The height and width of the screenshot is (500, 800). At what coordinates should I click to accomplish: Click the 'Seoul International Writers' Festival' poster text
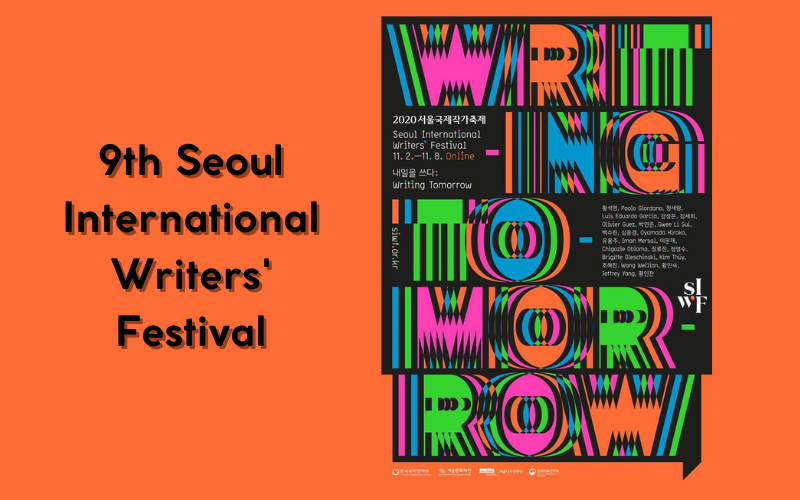(436, 139)
